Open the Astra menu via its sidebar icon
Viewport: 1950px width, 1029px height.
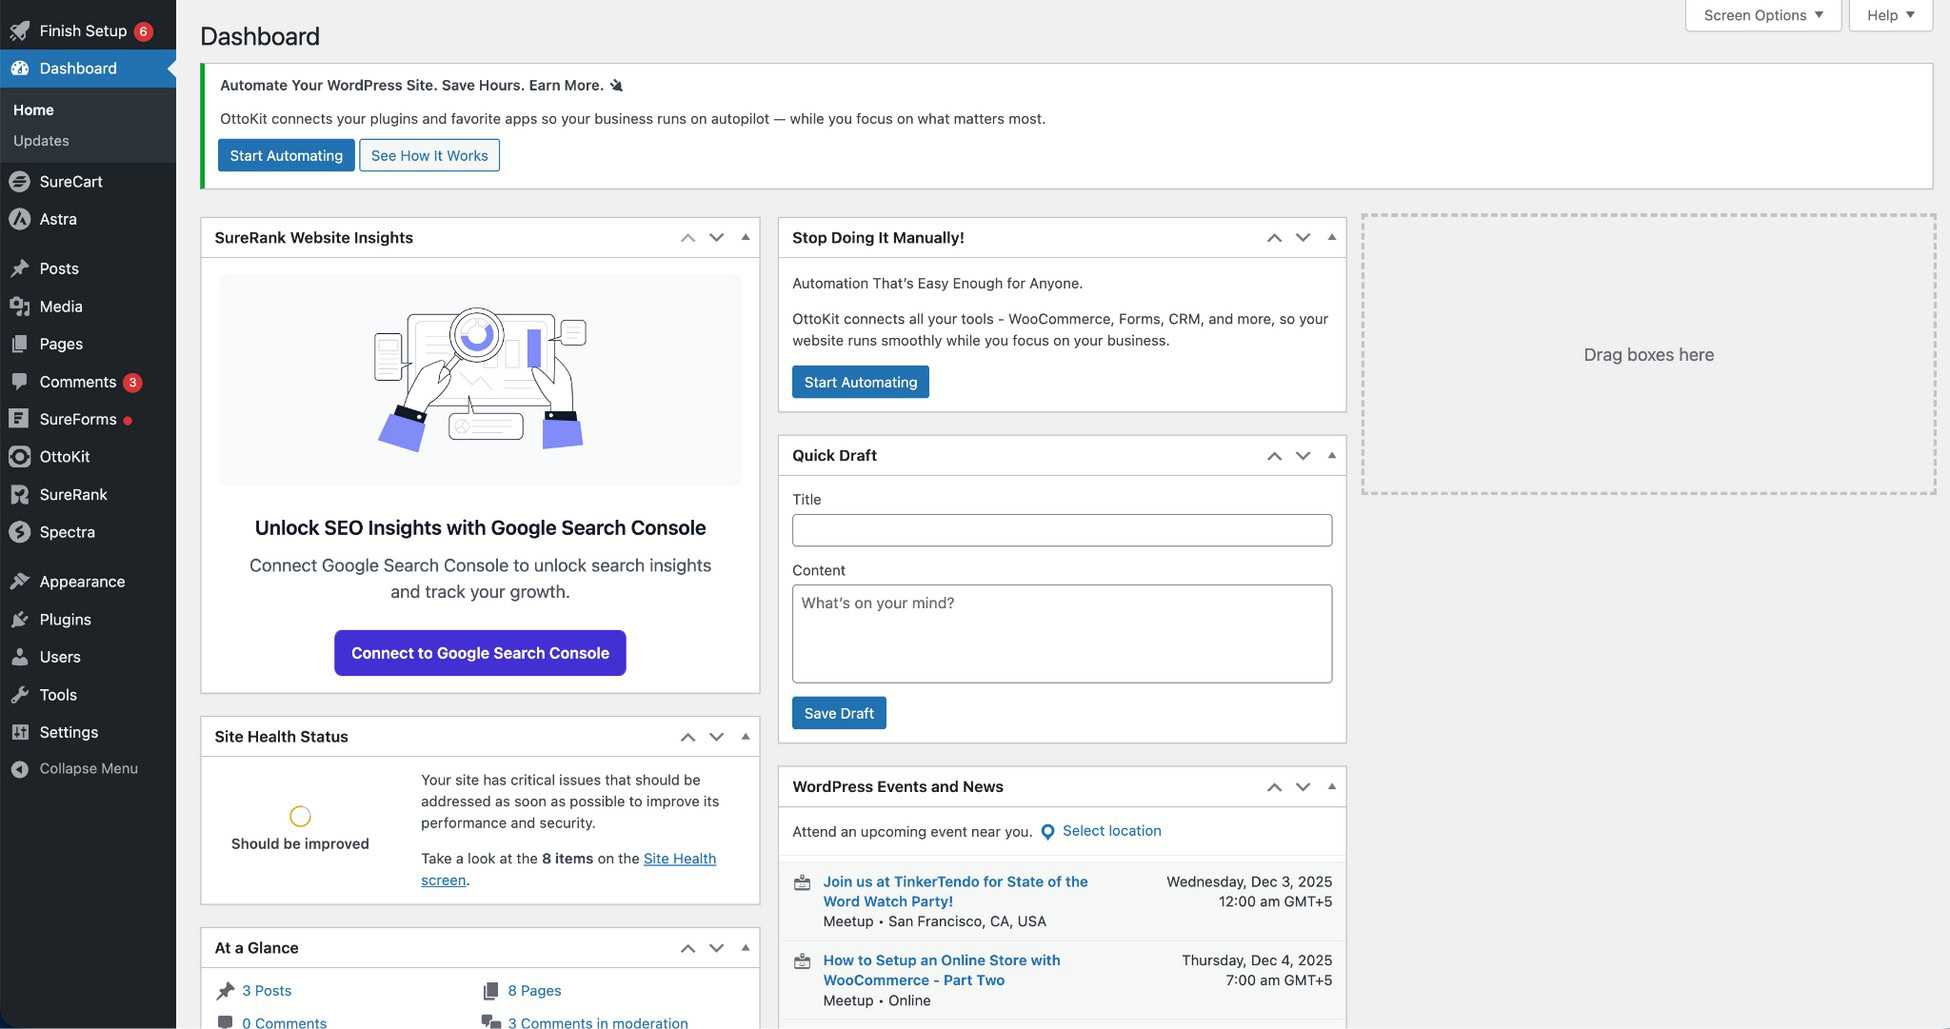point(21,218)
